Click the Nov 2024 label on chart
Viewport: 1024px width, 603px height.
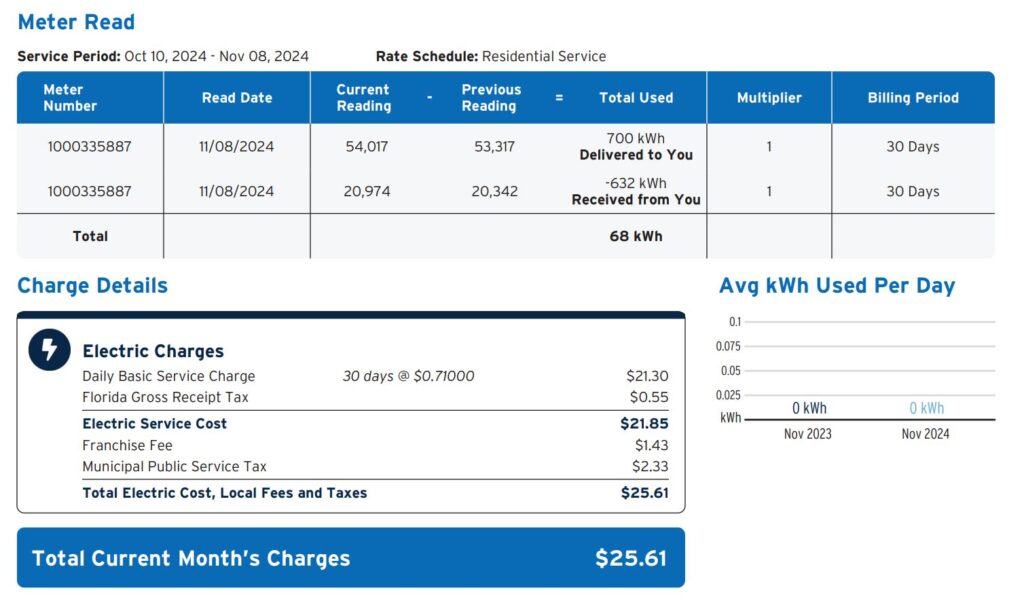pos(925,434)
